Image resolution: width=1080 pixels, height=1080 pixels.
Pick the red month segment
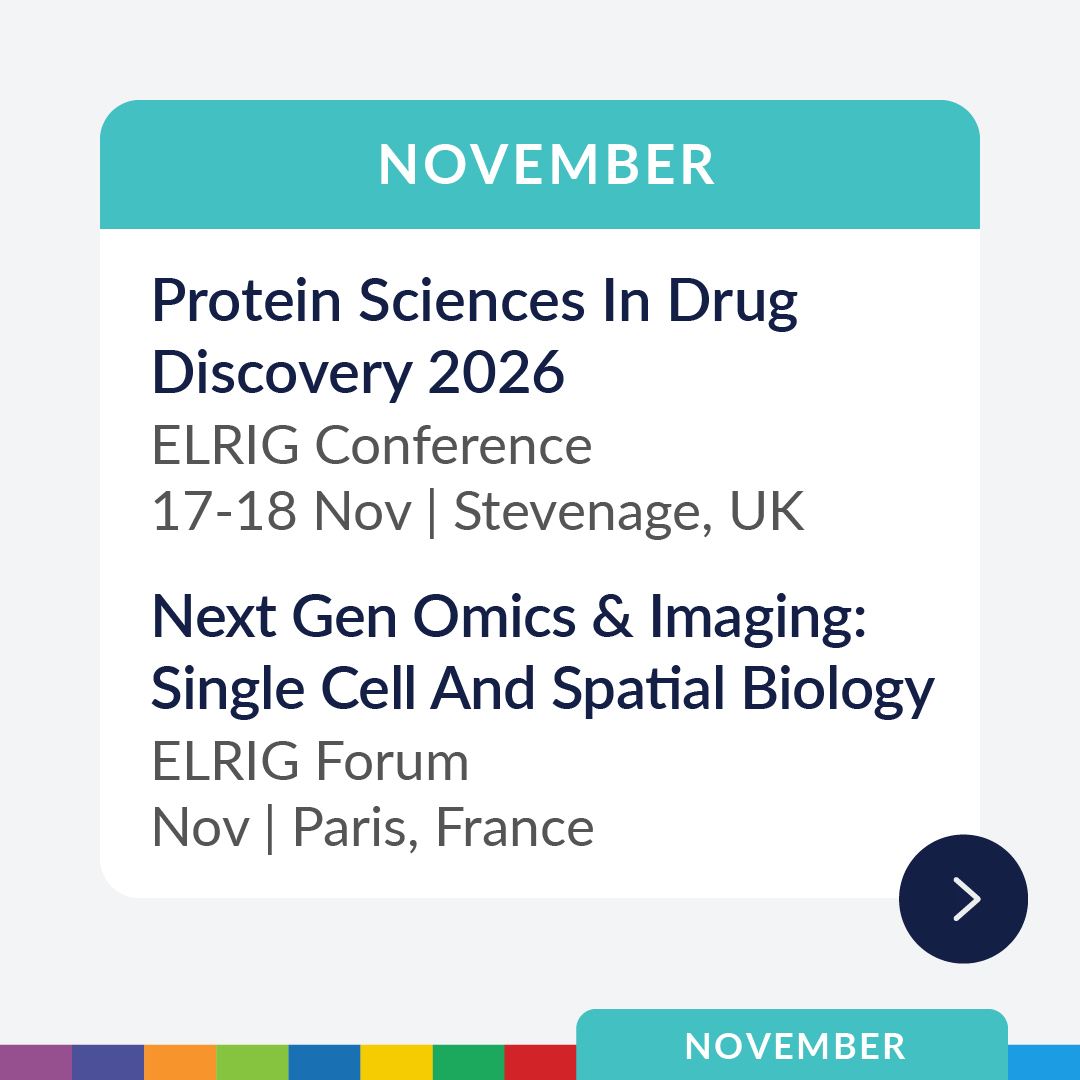(540, 1062)
